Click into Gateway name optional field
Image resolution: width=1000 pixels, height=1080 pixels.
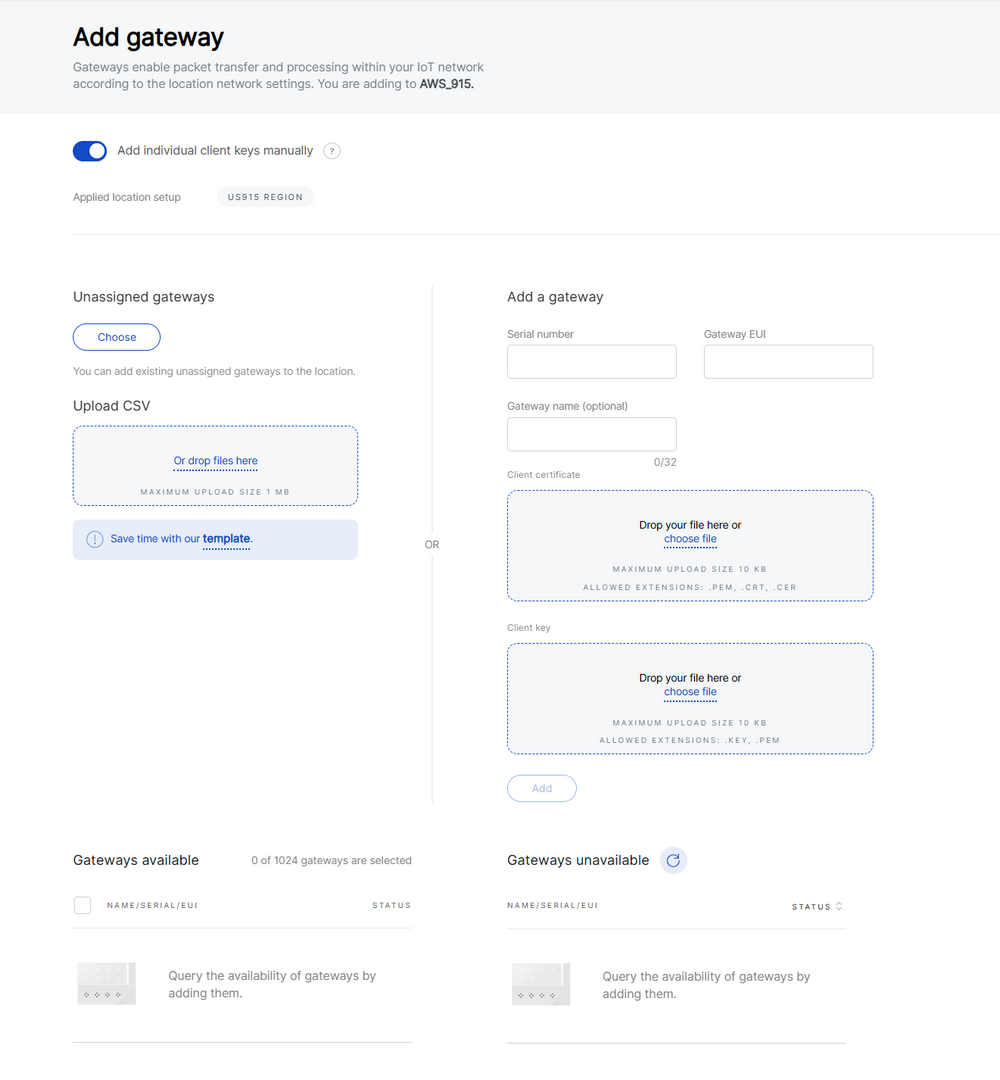pos(591,434)
